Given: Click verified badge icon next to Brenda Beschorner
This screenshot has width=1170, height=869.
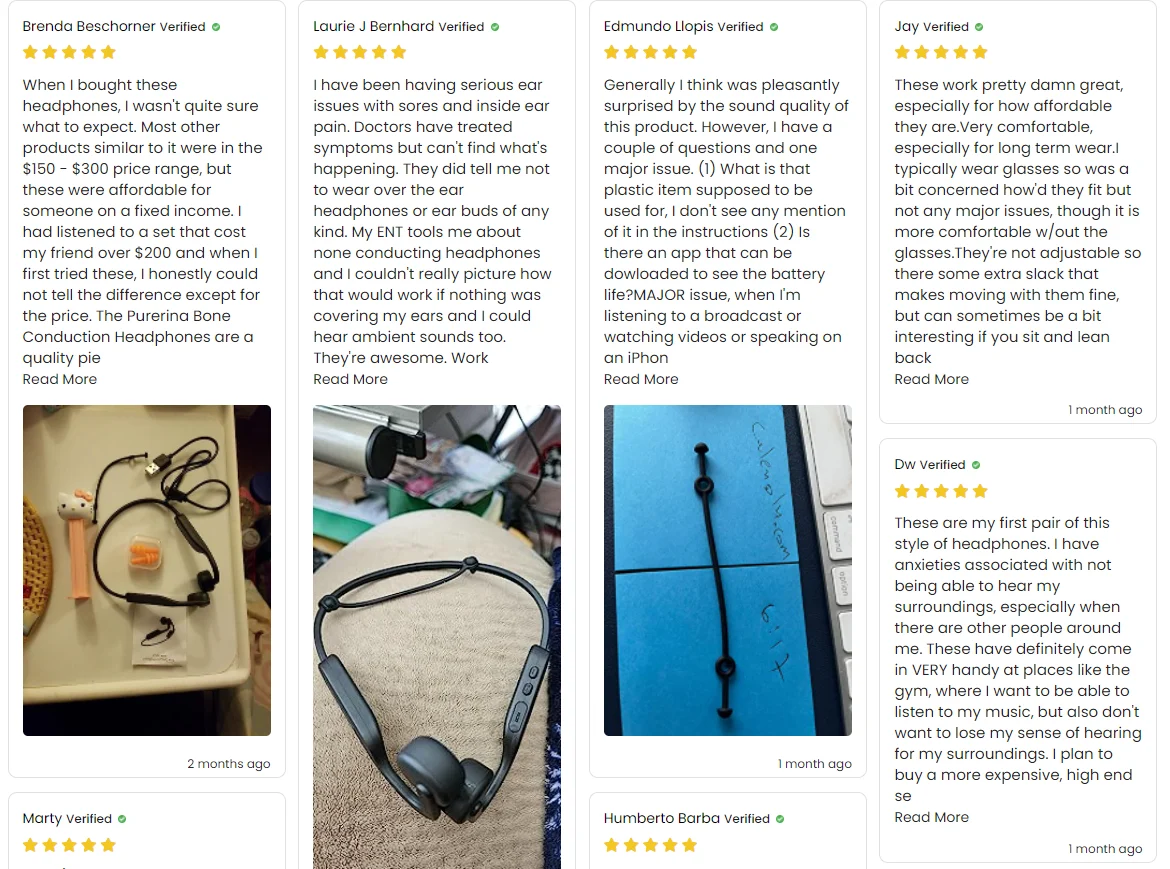Looking at the screenshot, I should tap(216, 27).
